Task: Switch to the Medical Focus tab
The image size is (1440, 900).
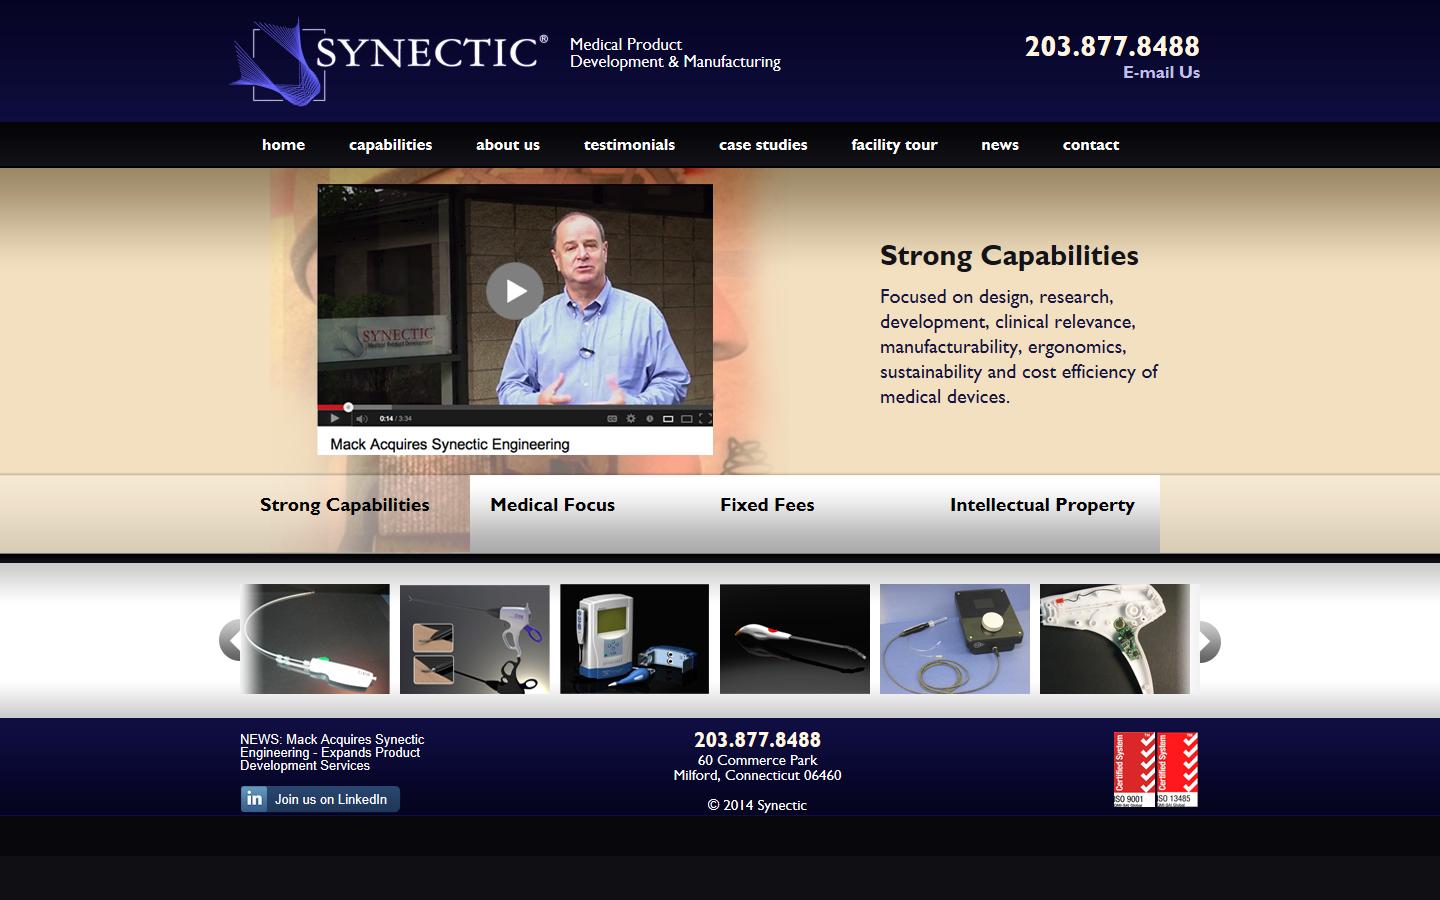Action: (x=553, y=505)
